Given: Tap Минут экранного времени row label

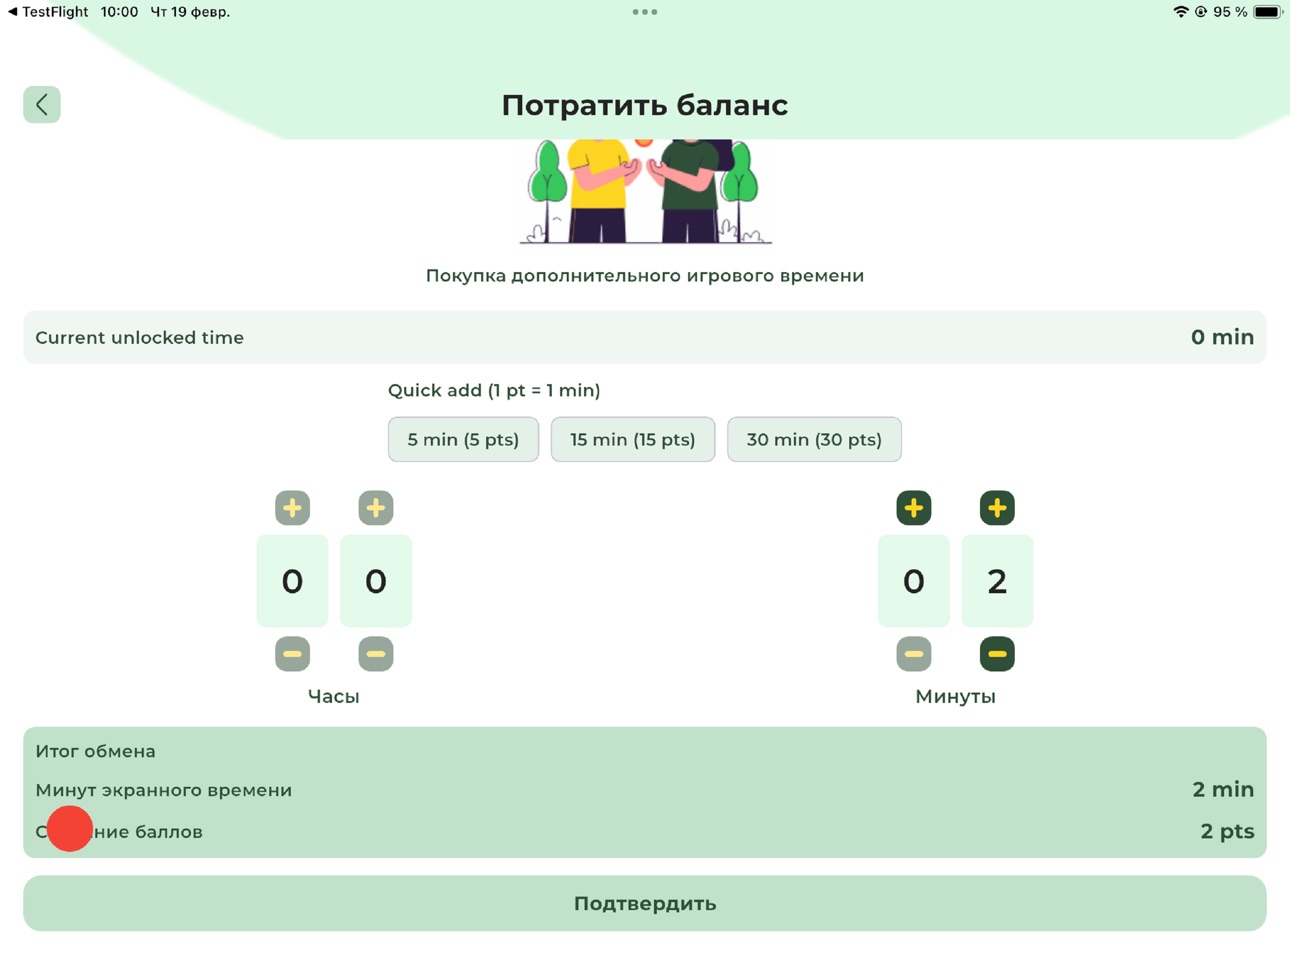Looking at the screenshot, I should pos(164,790).
